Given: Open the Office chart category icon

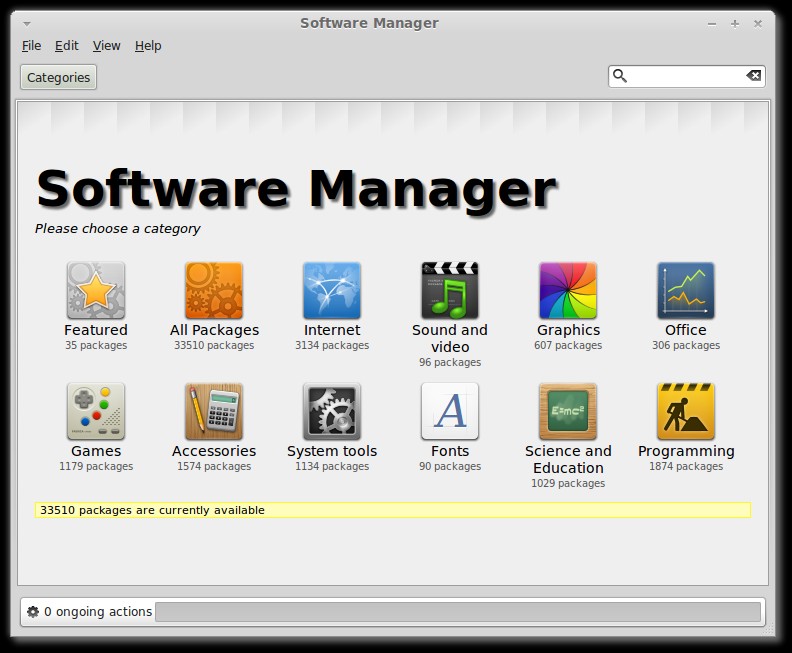Looking at the screenshot, I should 686,290.
